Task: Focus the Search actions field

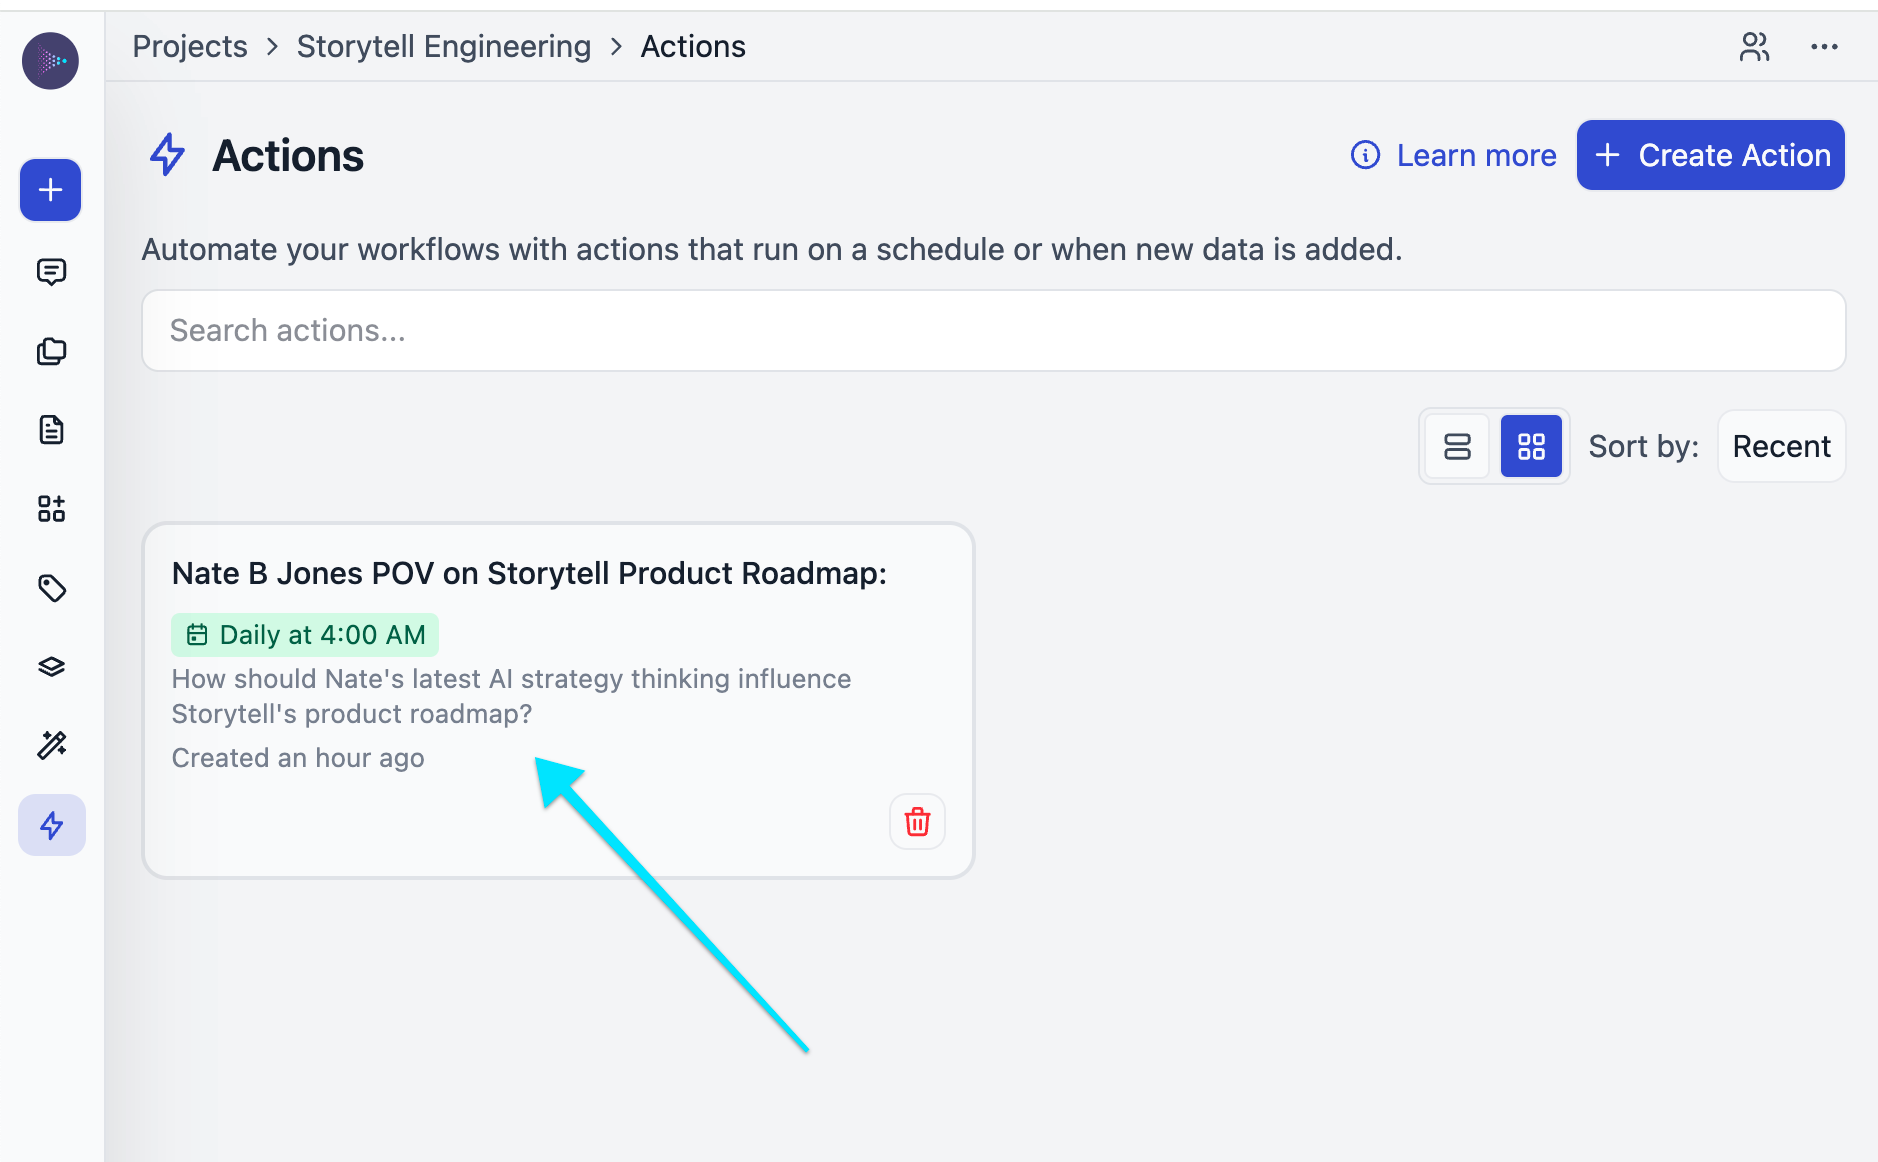Action: 993,331
